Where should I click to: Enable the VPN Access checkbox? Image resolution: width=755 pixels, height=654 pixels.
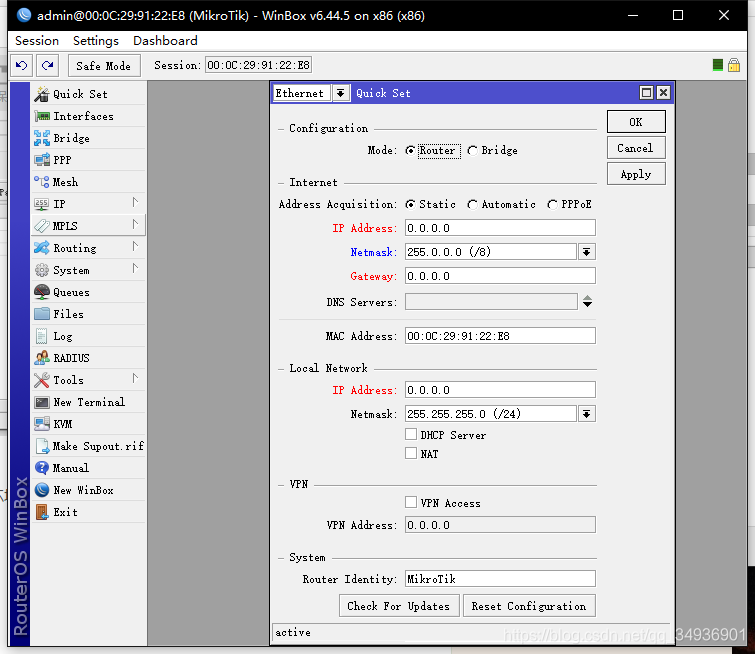[x=411, y=502]
